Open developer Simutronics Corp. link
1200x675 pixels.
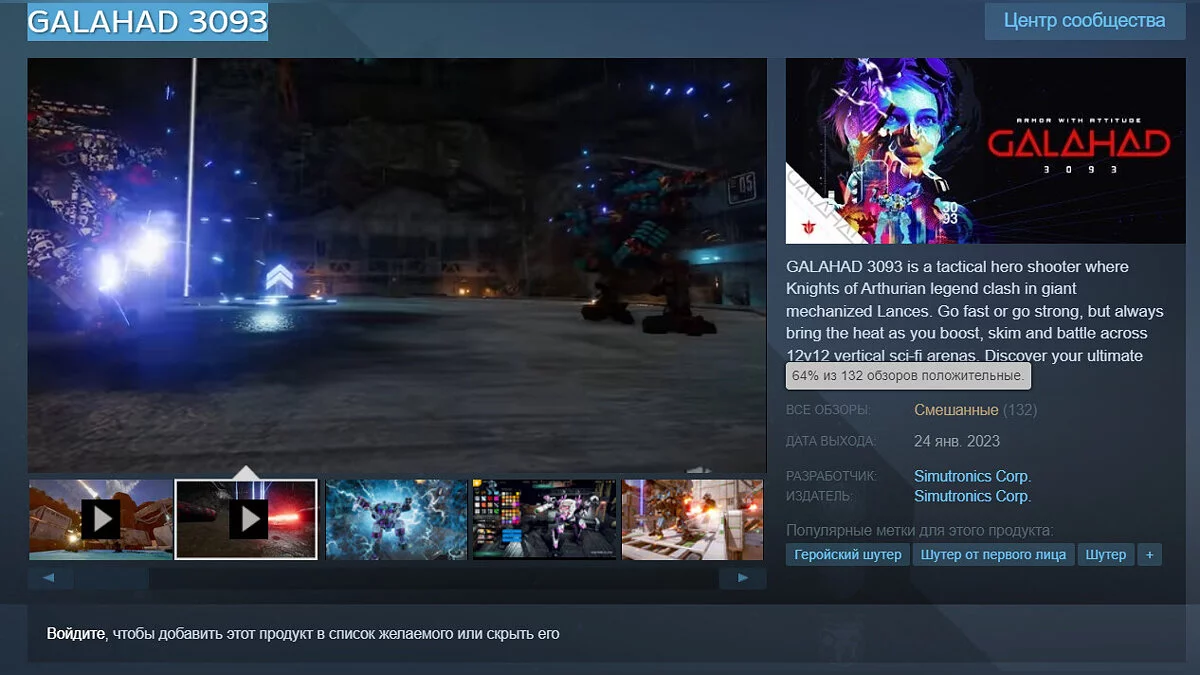(x=972, y=476)
